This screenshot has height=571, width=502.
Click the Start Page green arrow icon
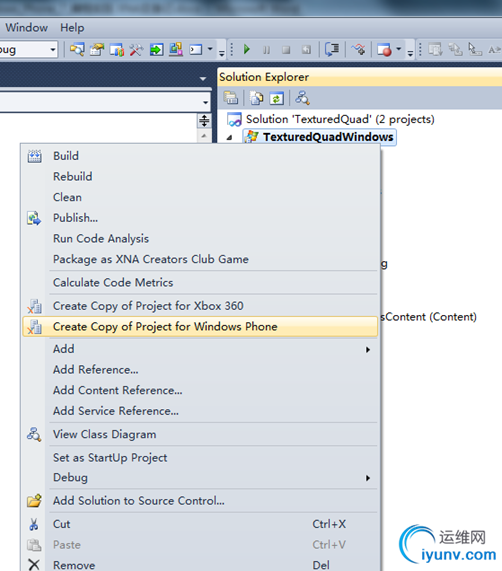point(156,49)
